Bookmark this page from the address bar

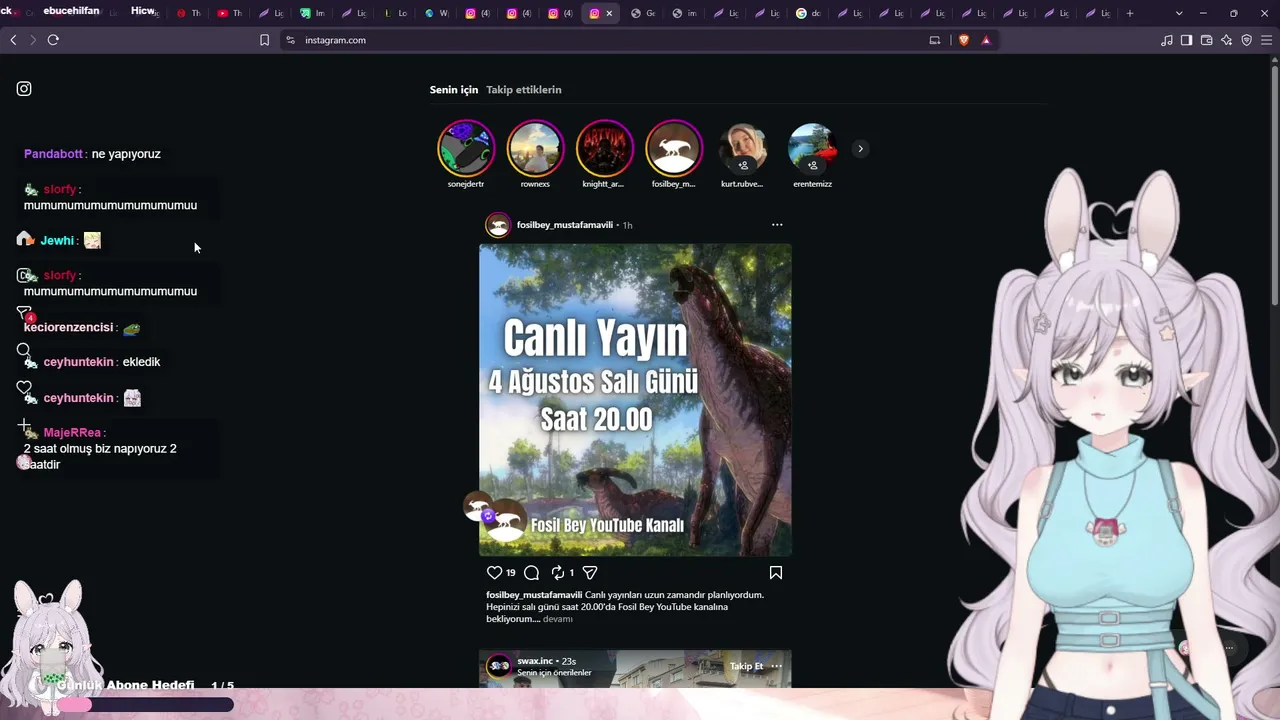(x=264, y=40)
